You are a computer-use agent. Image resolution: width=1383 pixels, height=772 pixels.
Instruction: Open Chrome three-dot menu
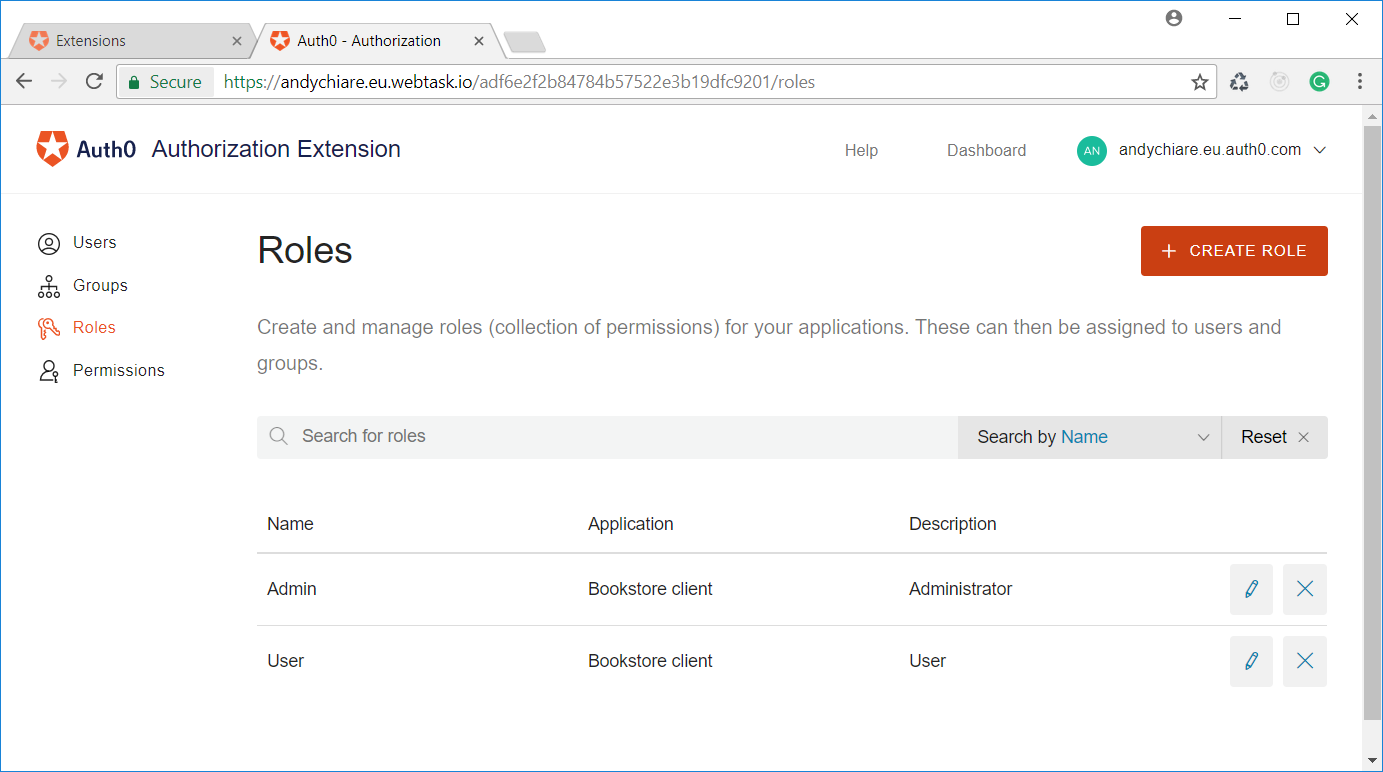pyautogui.click(x=1359, y=82)
